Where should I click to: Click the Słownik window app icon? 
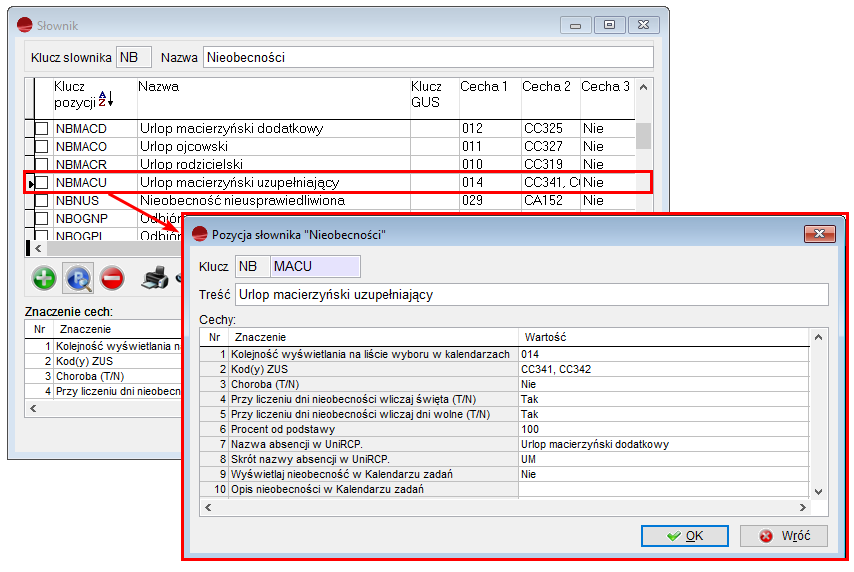pyautogui.click(x=25, y=24)
